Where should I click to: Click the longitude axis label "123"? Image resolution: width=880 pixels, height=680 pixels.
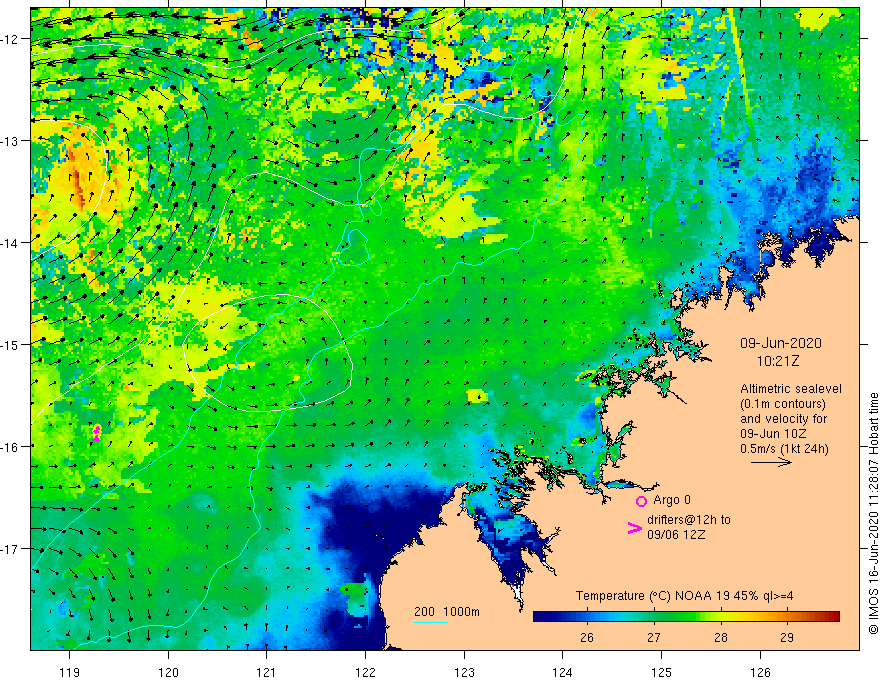464,672
